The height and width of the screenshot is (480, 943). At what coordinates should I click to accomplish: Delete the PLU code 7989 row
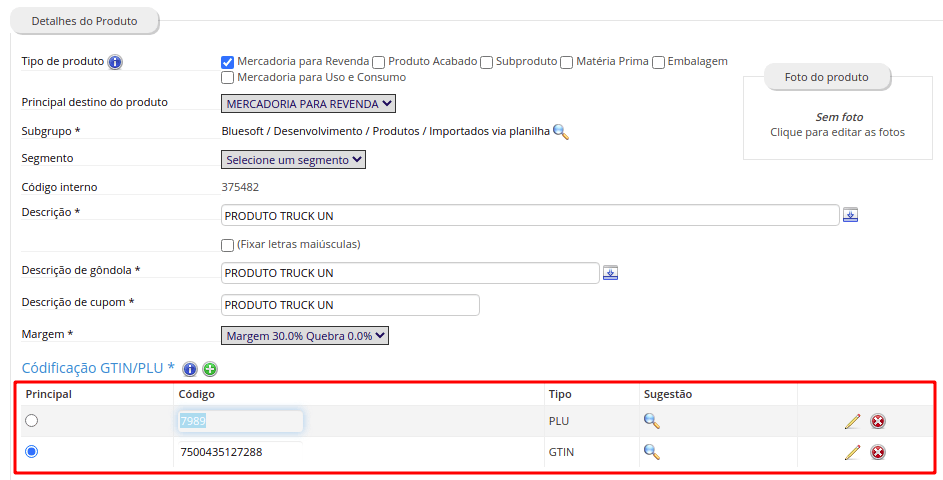[878, 421]
